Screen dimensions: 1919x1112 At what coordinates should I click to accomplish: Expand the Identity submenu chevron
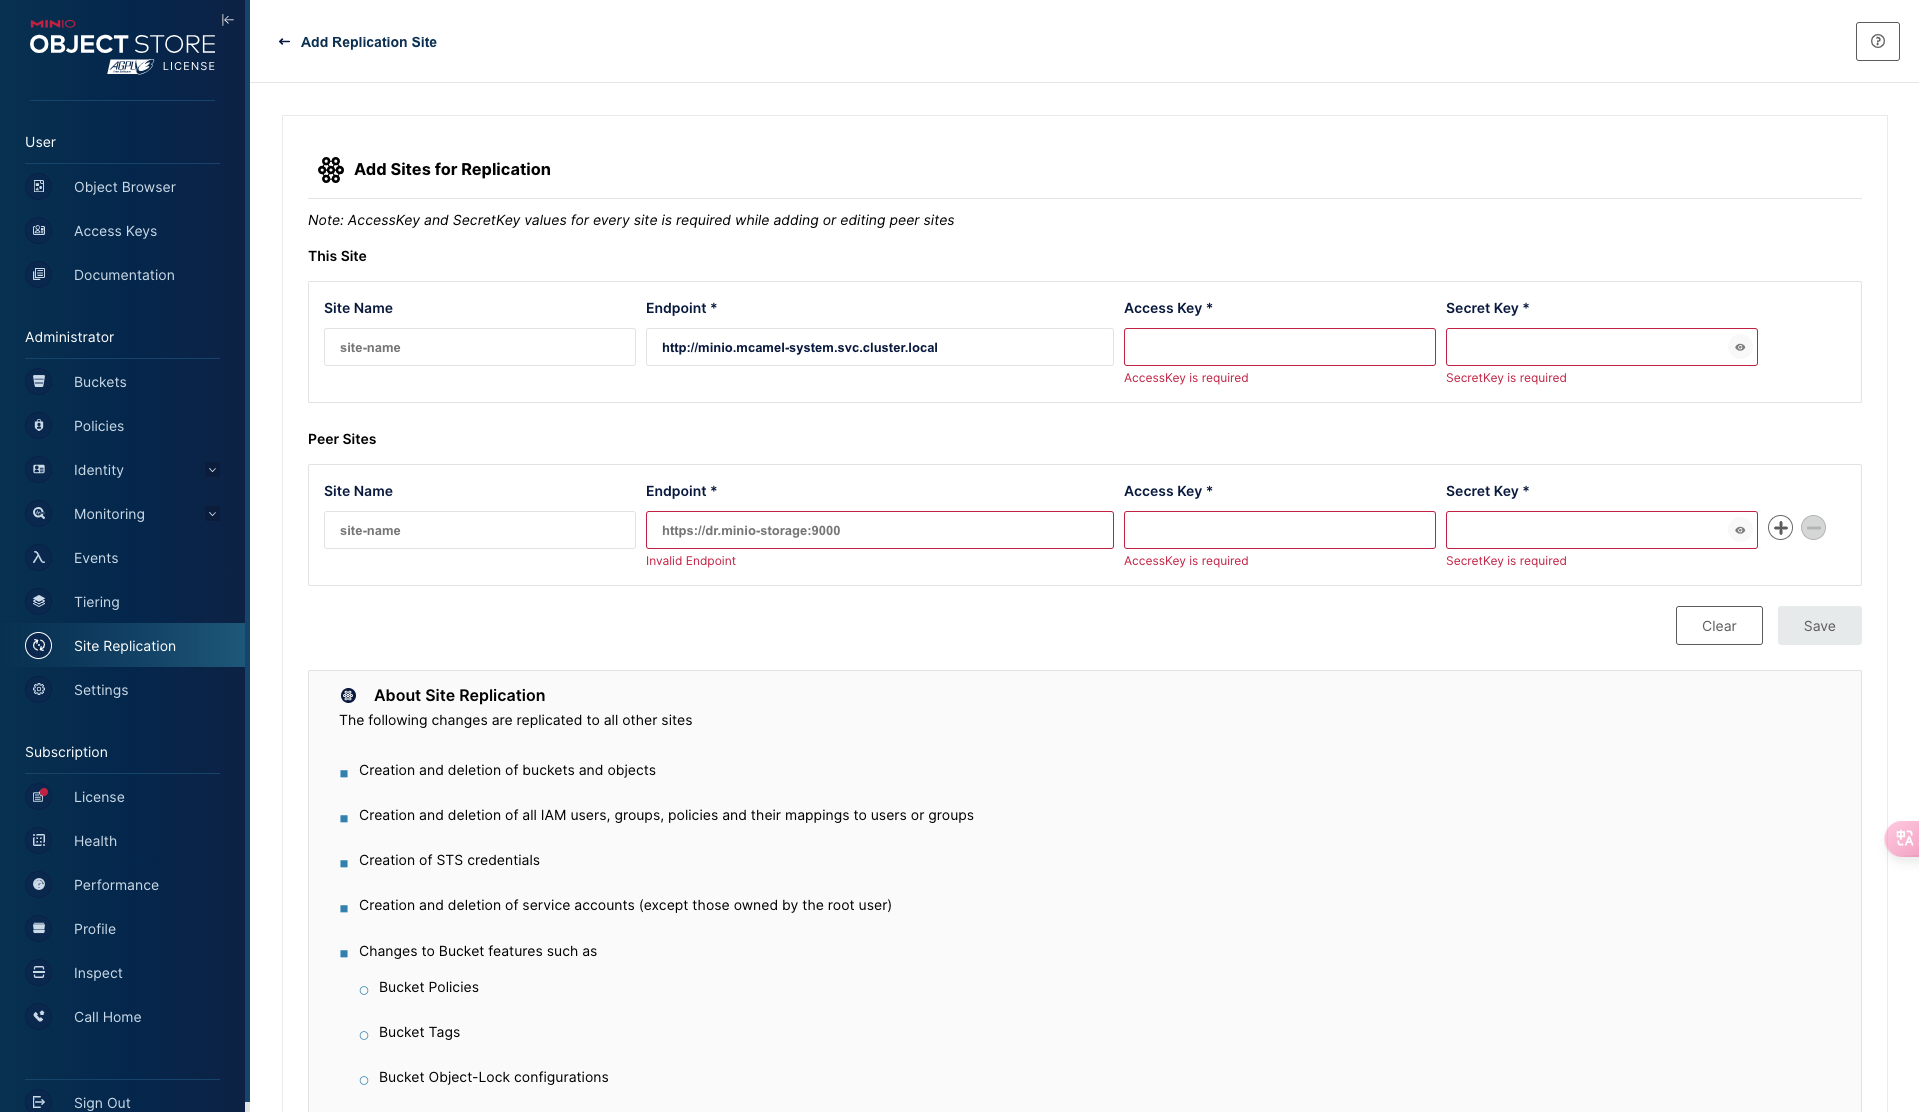click(x=212, y=470)
